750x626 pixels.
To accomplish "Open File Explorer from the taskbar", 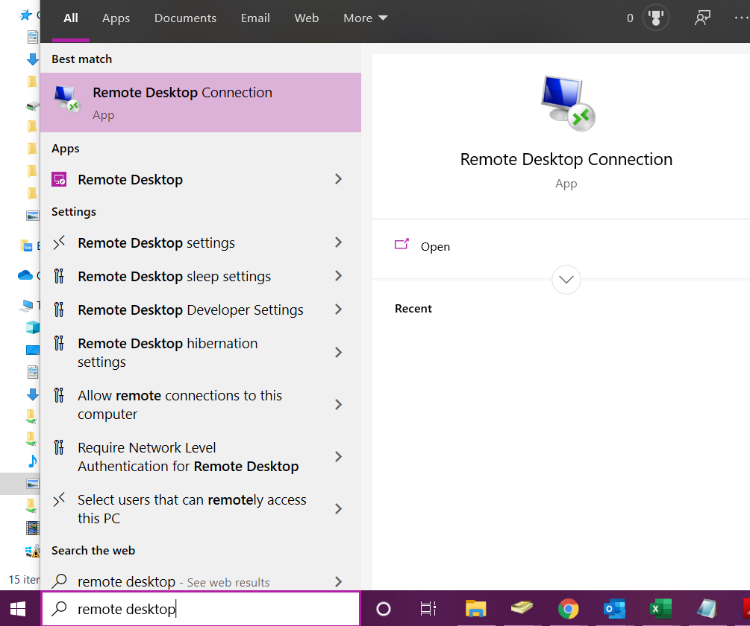I will pyautogui.click(x=475, y=609).
